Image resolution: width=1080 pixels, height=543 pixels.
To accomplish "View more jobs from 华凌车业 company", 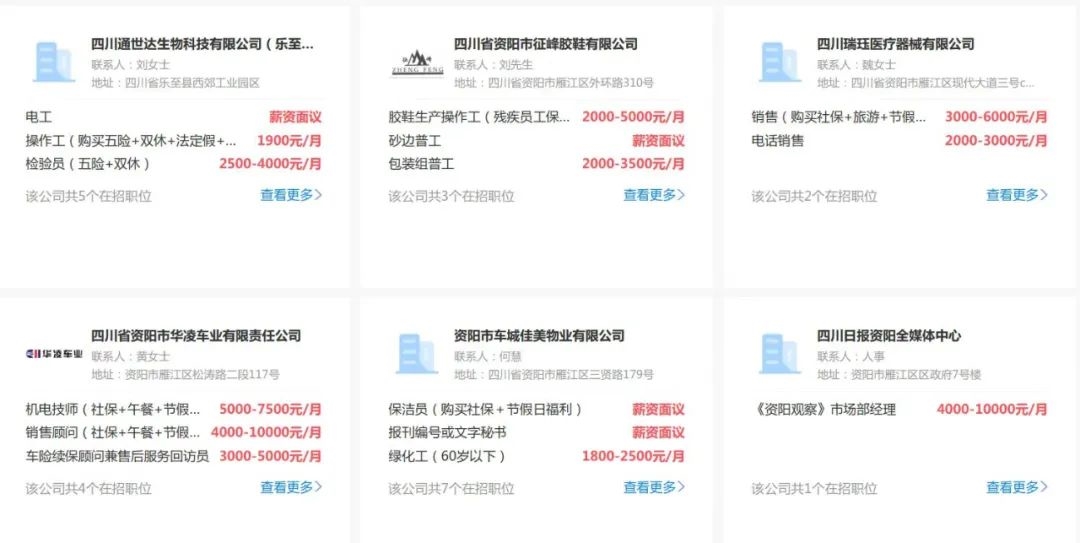I will tap(291, 487).
